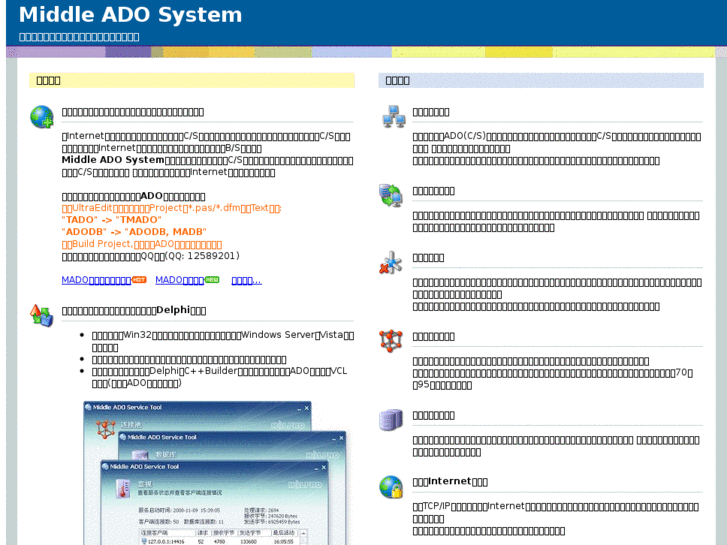Click the paragraph line starting with TCP/IP
727x545 pixels.
(x=555, y=507)
